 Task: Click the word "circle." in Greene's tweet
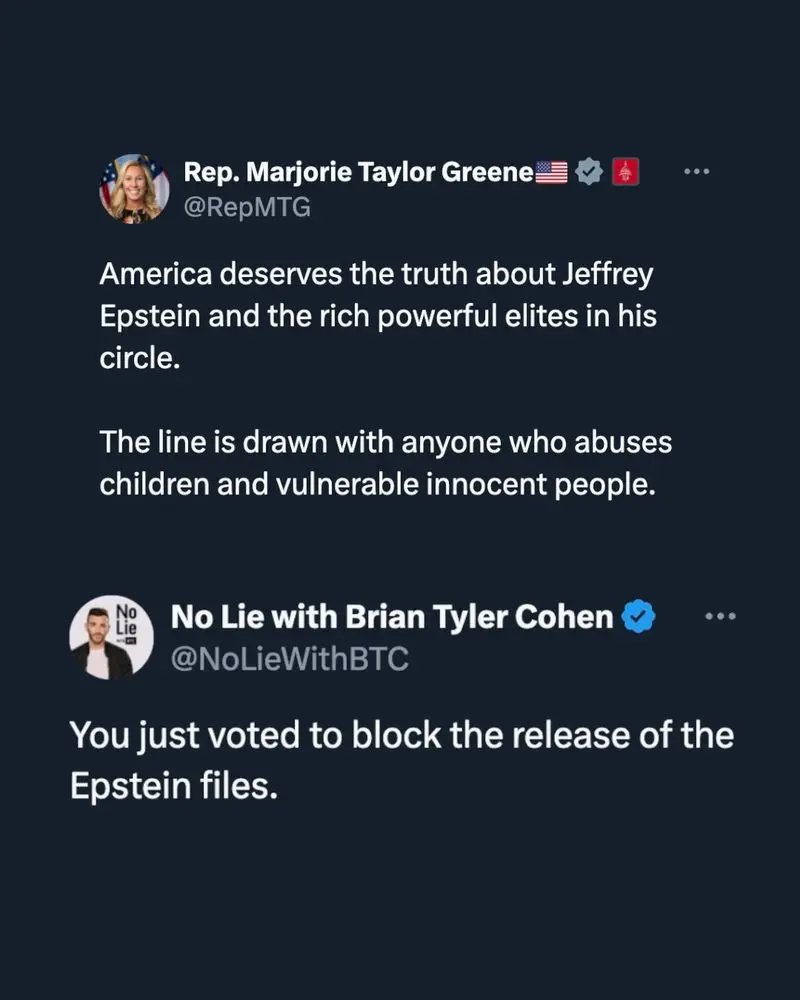139,357
